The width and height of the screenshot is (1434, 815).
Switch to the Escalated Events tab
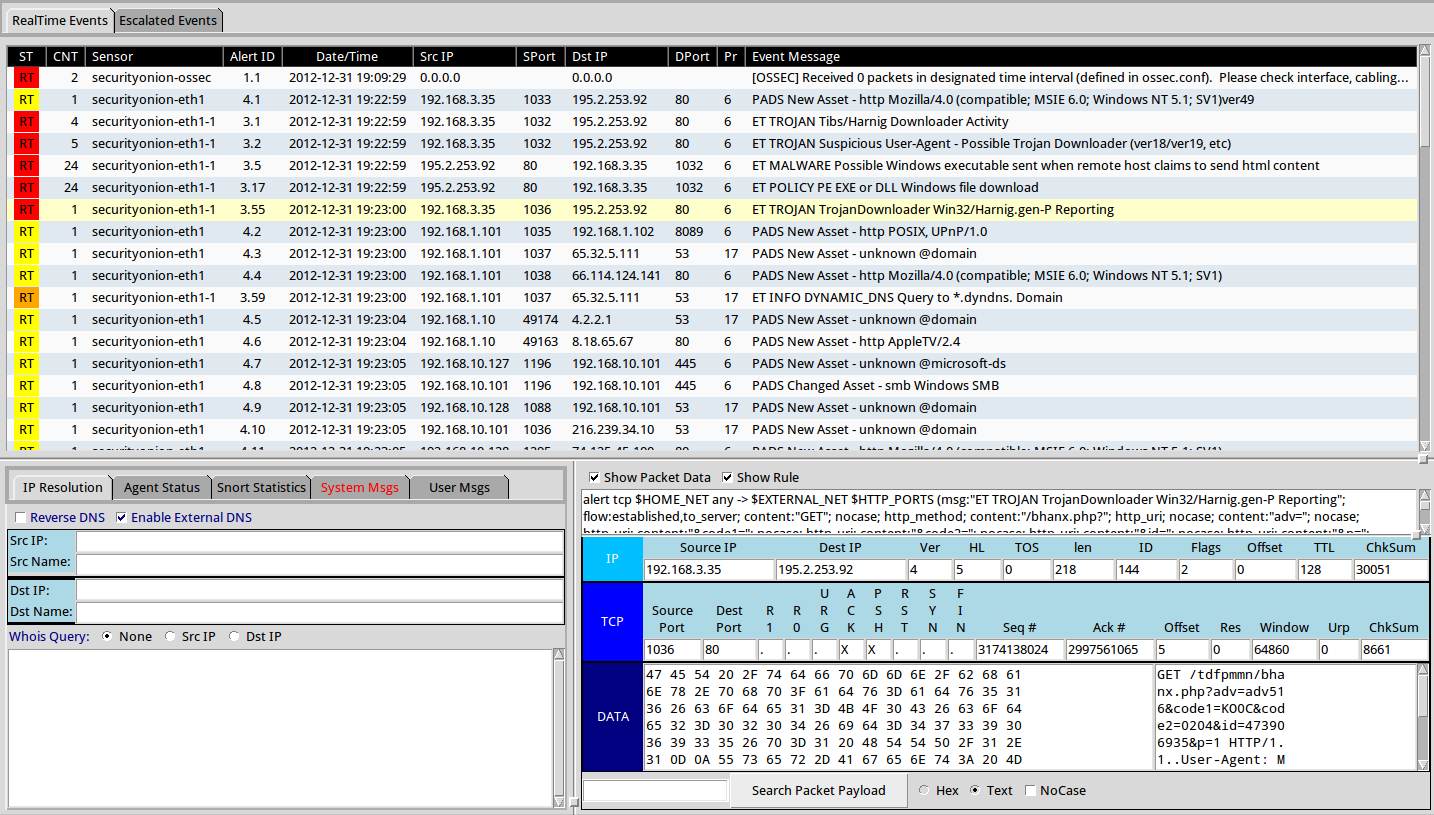[x=168, y=19]
